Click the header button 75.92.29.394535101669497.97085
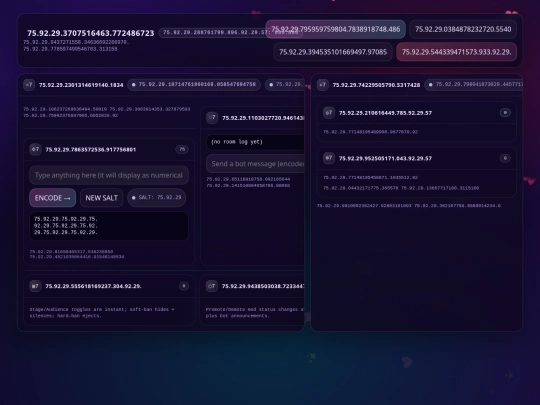 (333, 52)
